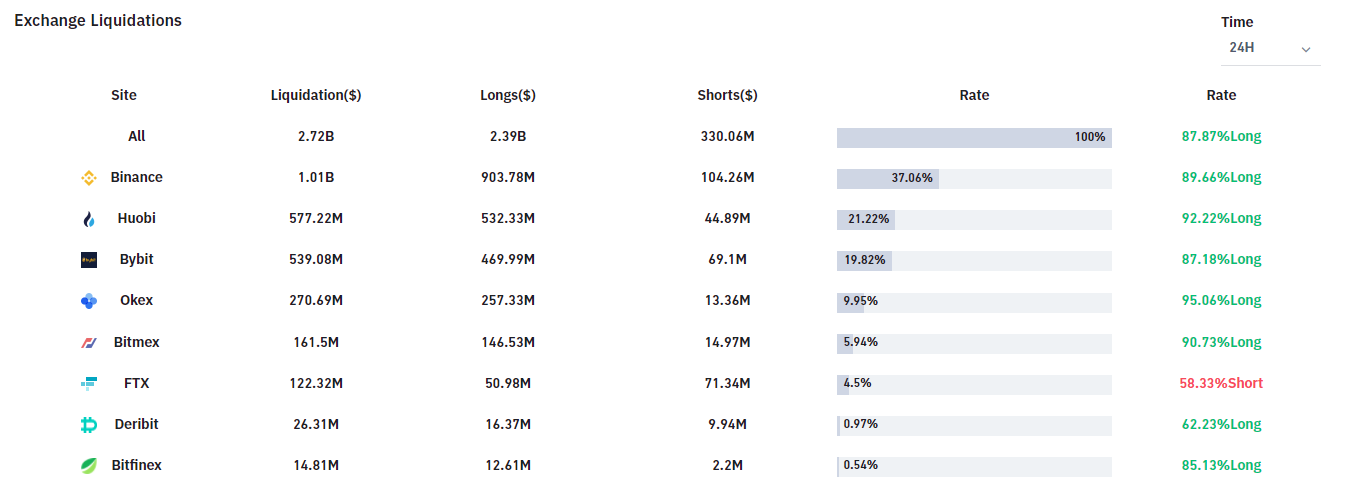Click the Time dropdown chevron arrow

coord(1305,49)
